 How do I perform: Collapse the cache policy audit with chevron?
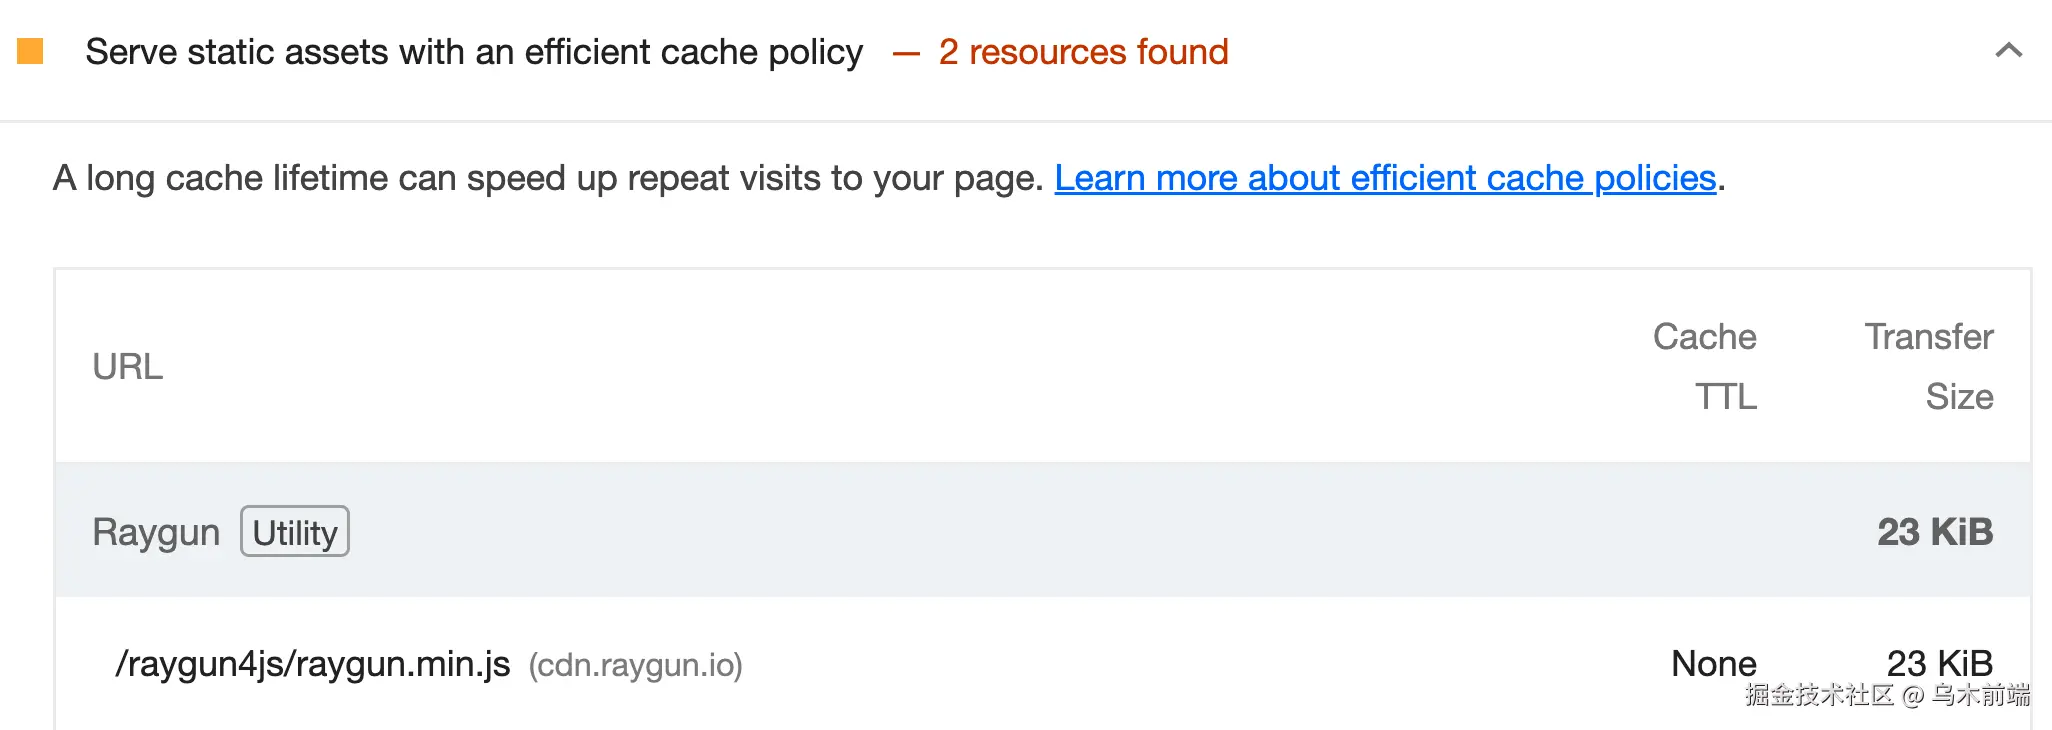tap(2008, 51)
